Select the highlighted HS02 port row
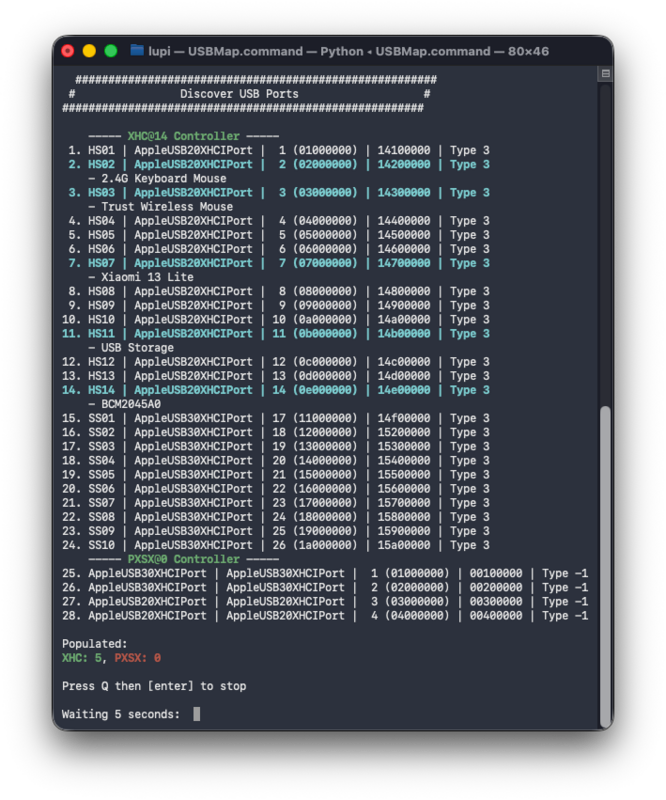This screenshot has height=800, width=666. (x=279, y=164)
